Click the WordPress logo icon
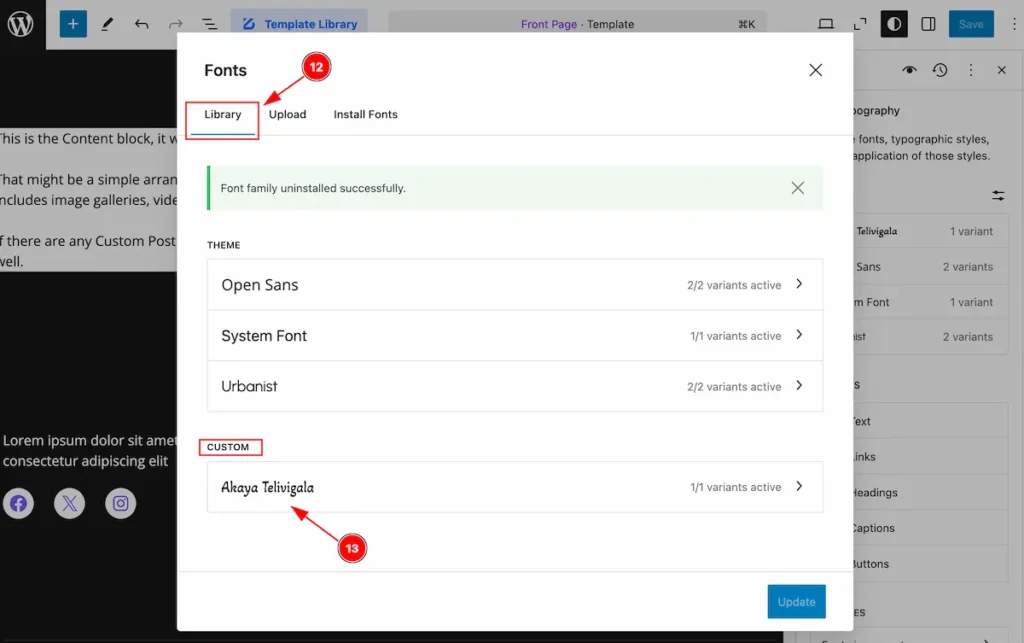 (x=21, y=24)
